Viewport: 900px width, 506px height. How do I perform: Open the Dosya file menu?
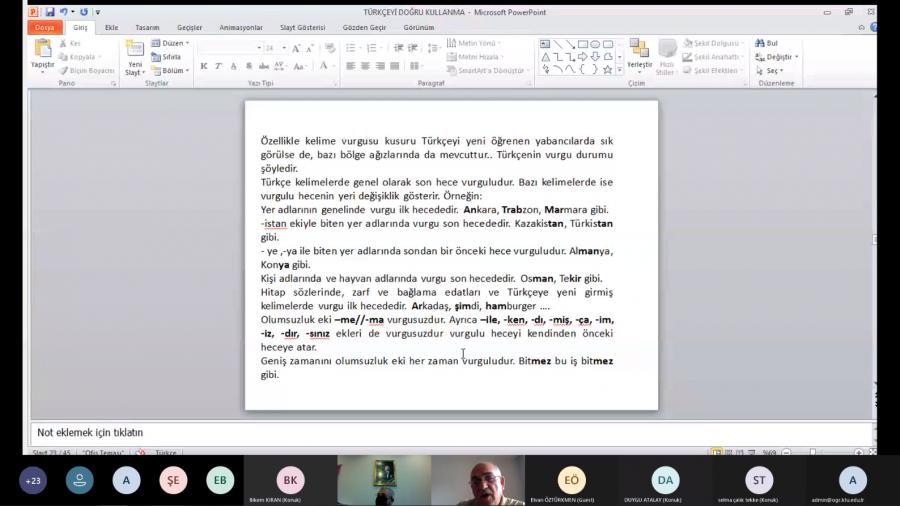pos(44,28)
